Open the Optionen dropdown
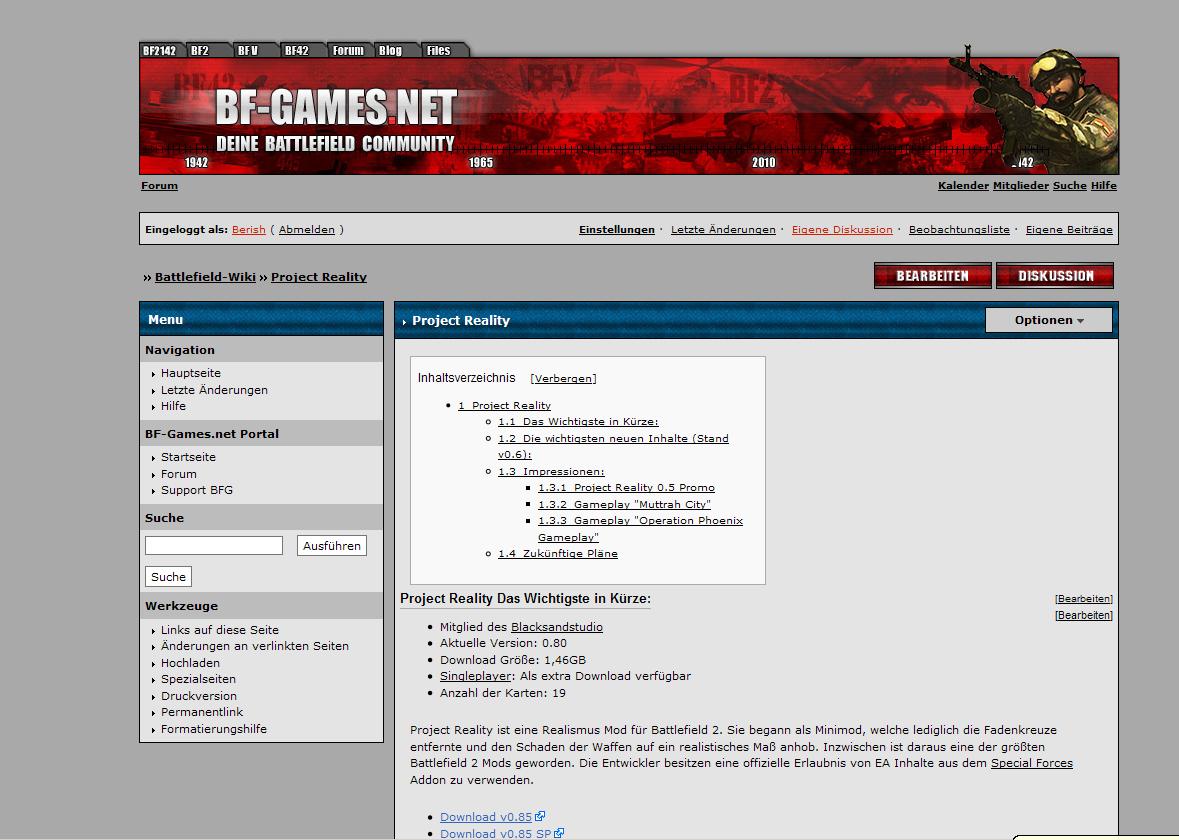The image size is (1179, 840). click(x=1048, y=320)
